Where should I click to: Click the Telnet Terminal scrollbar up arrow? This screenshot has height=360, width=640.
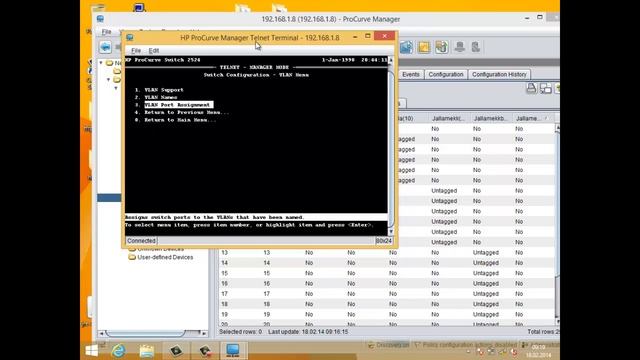click(x=391, y=60)
